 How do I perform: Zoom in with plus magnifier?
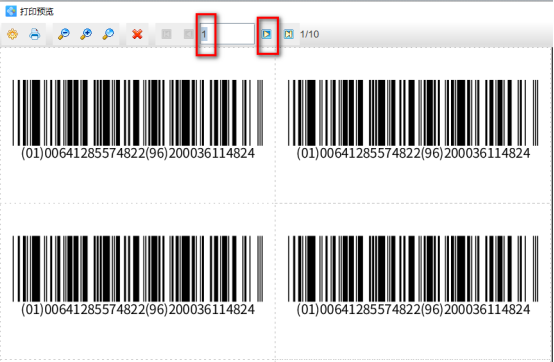86,34
